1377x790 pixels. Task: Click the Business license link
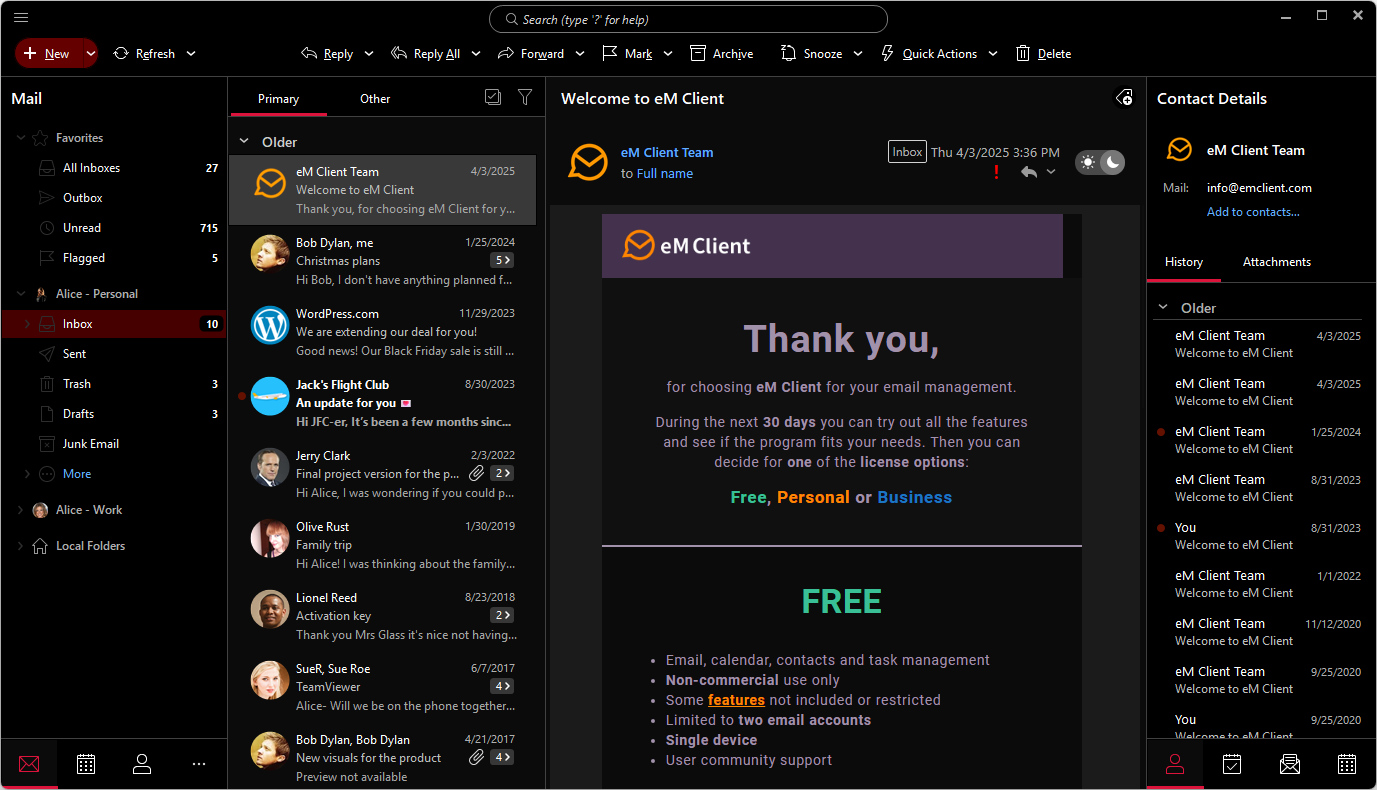point(915,497)
